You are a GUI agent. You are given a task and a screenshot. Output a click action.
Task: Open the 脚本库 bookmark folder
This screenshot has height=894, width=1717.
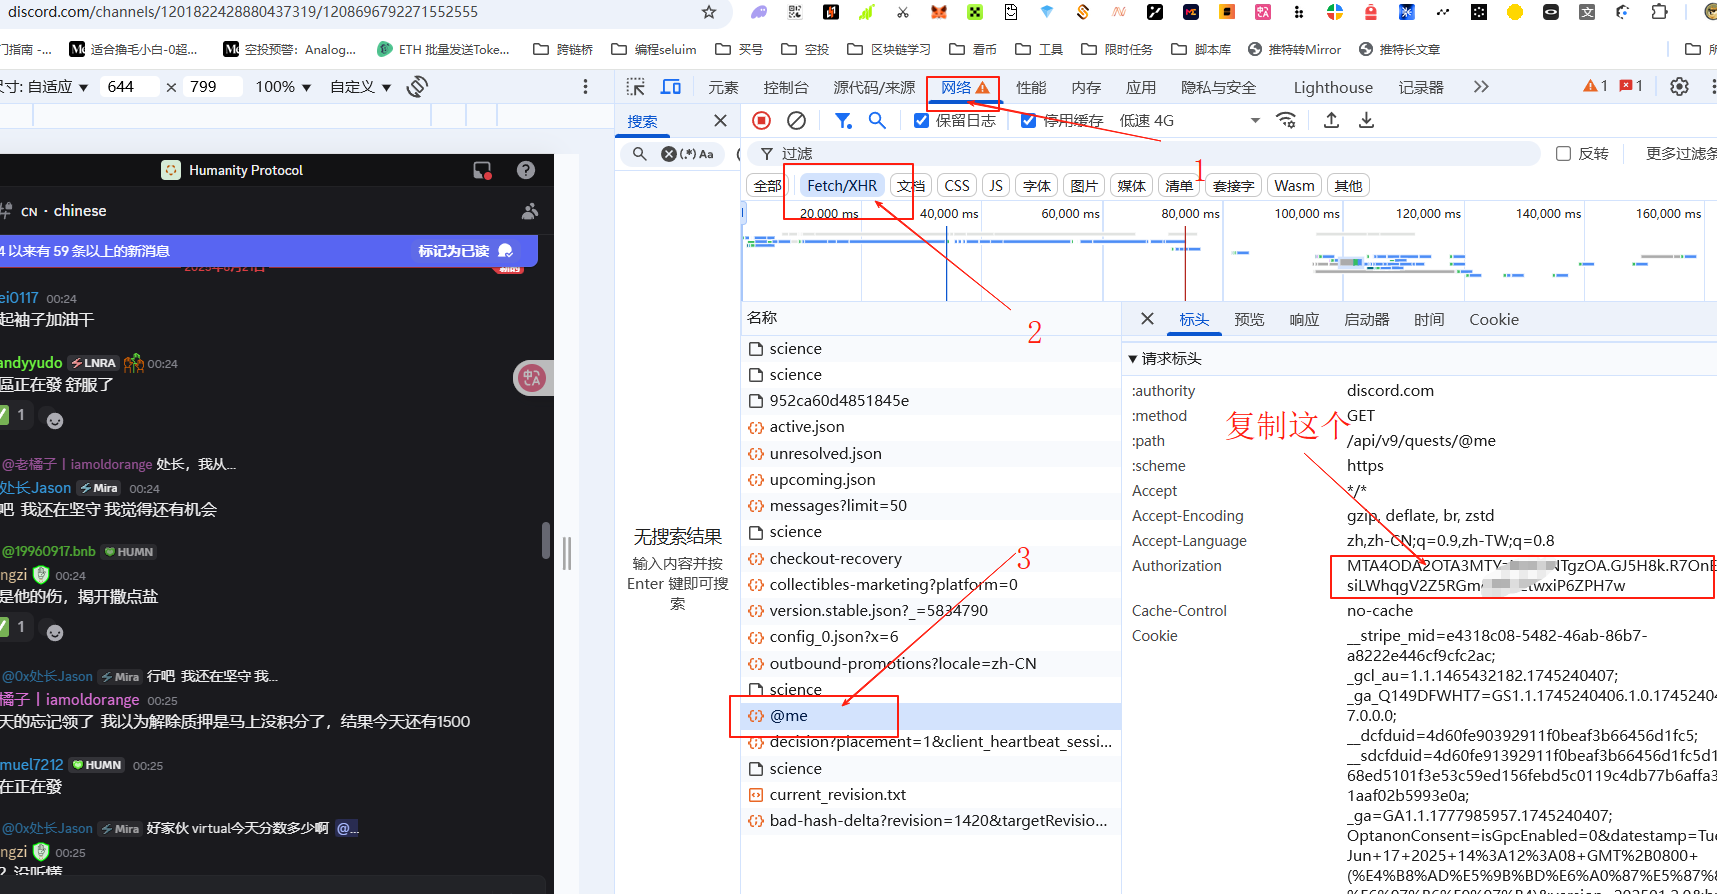(x=1201, y=49)
